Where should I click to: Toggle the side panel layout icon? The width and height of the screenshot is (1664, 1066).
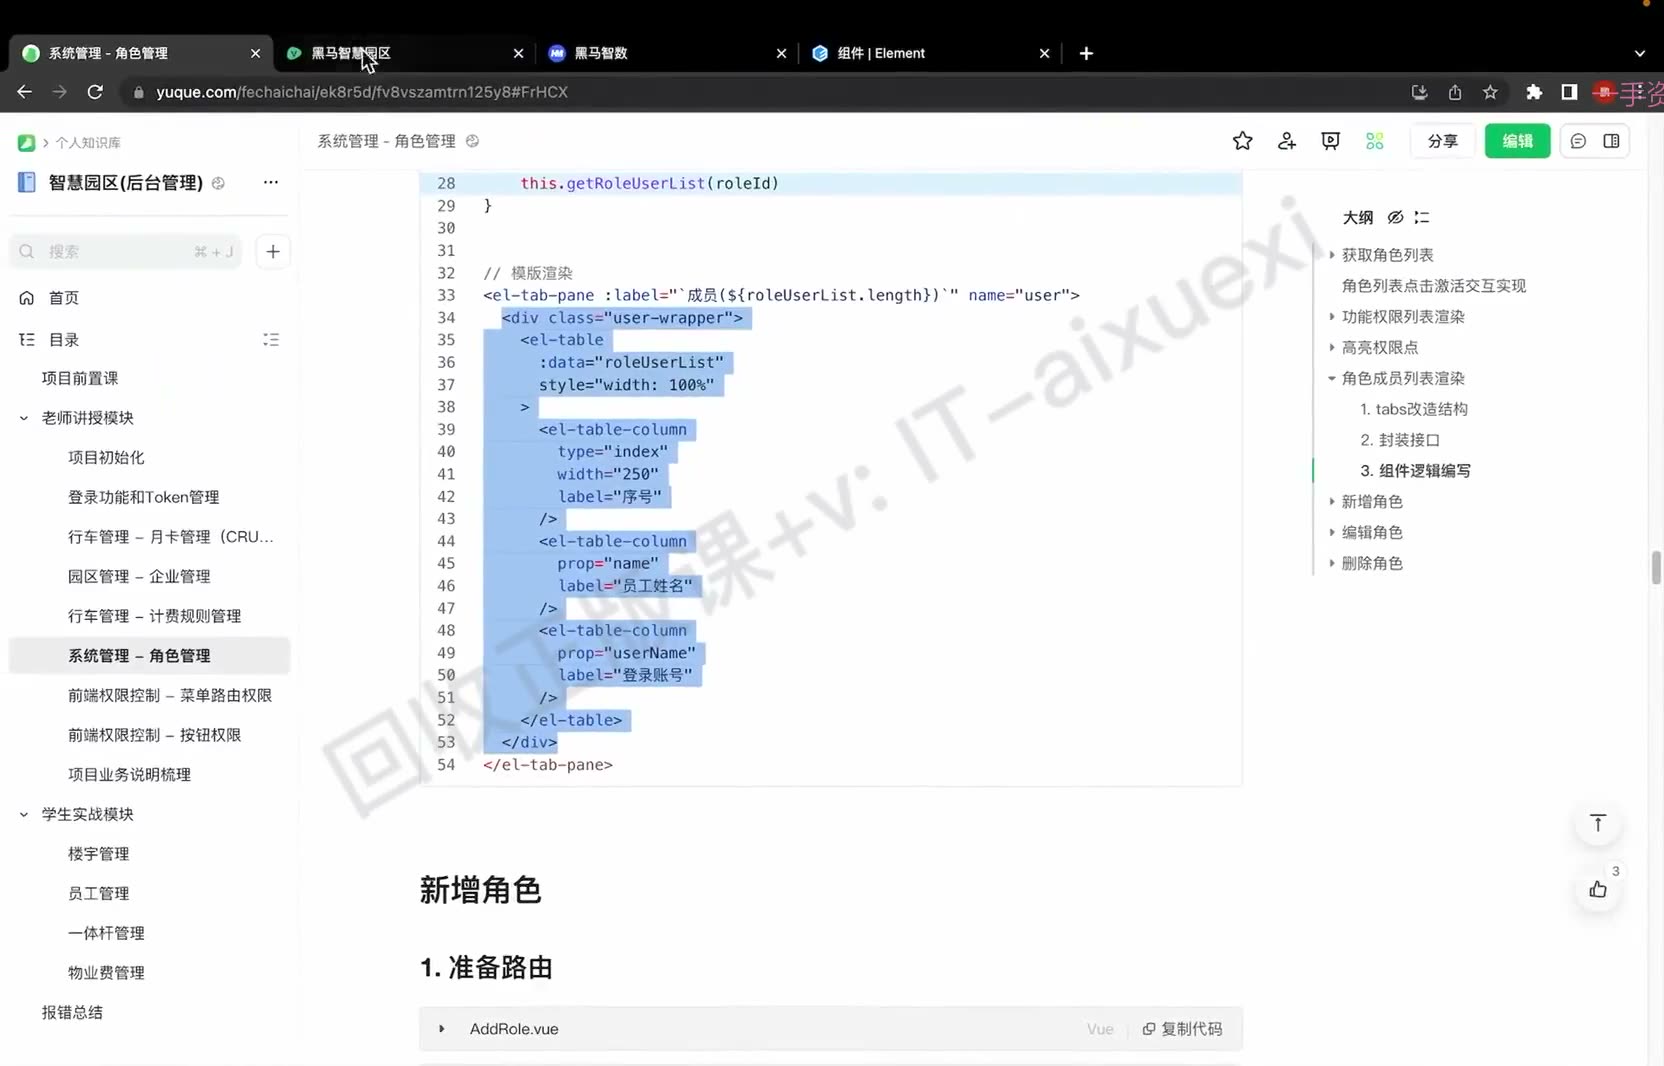coord(1611,141)
